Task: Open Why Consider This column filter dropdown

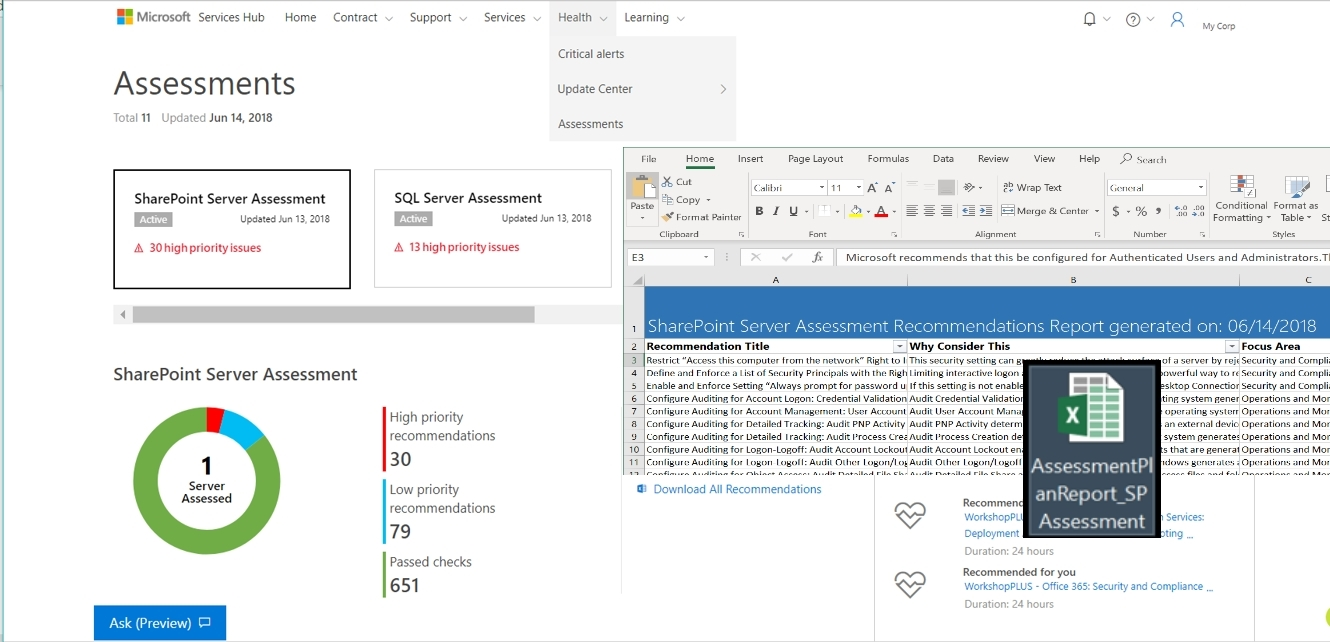Action: 1231,346
